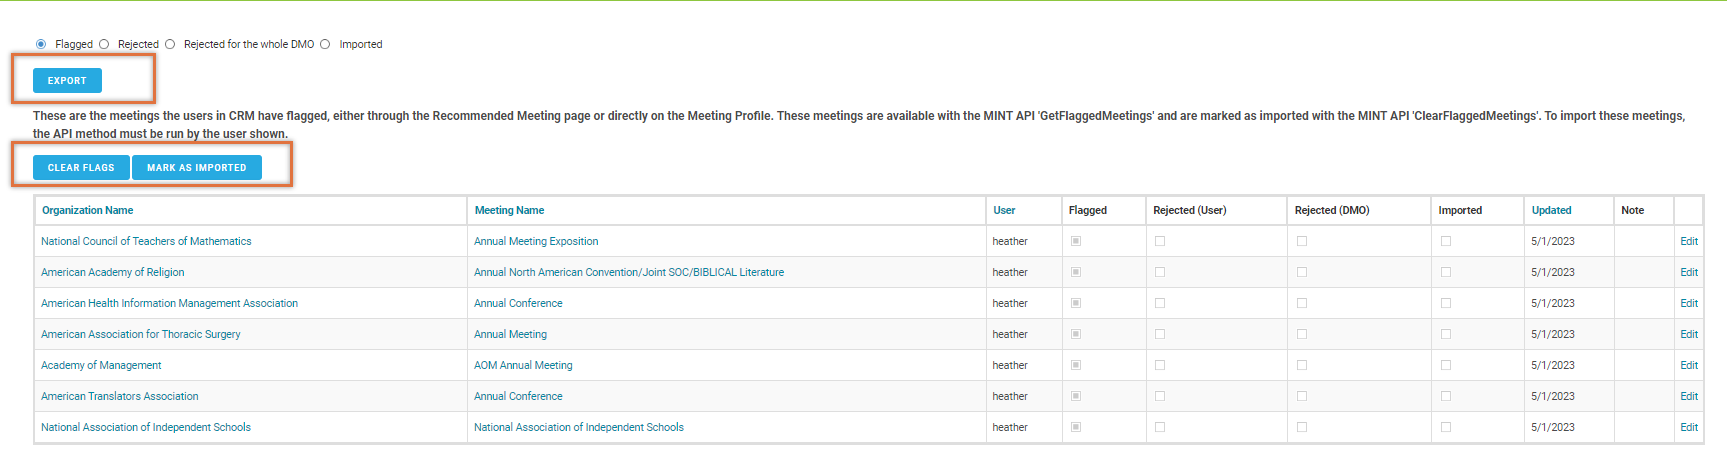This screenshot has height=462, width=1727.
Task: Click the Export button
Action: [67, 81]
